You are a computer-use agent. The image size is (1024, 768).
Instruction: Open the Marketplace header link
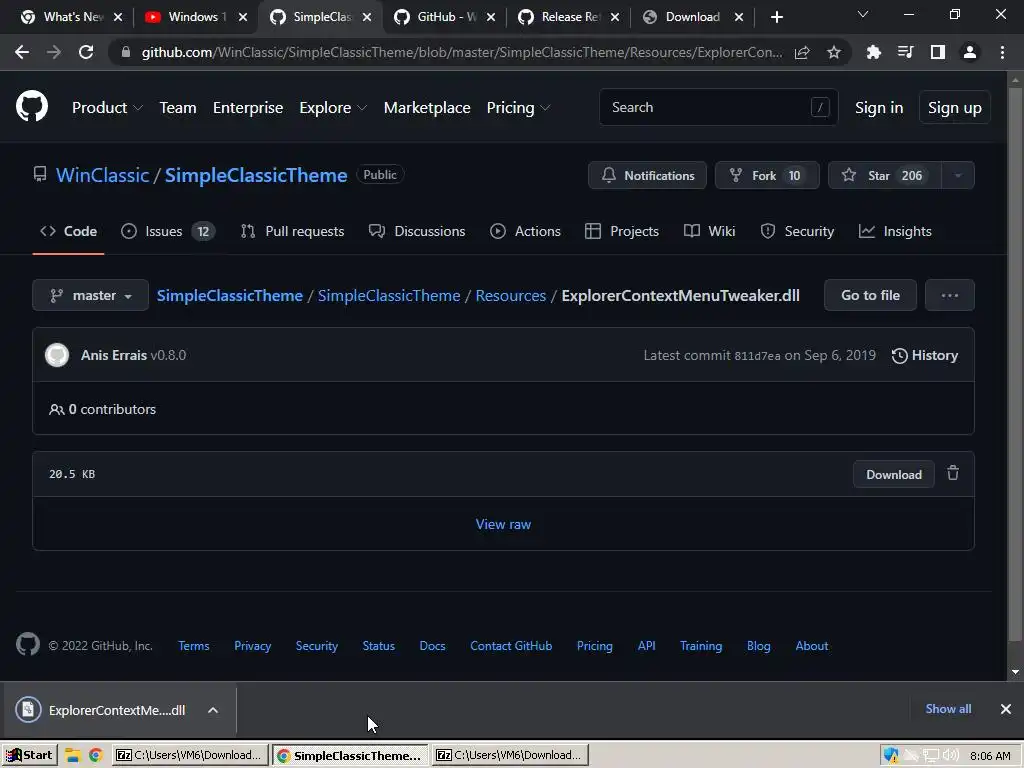coord(426,108)
